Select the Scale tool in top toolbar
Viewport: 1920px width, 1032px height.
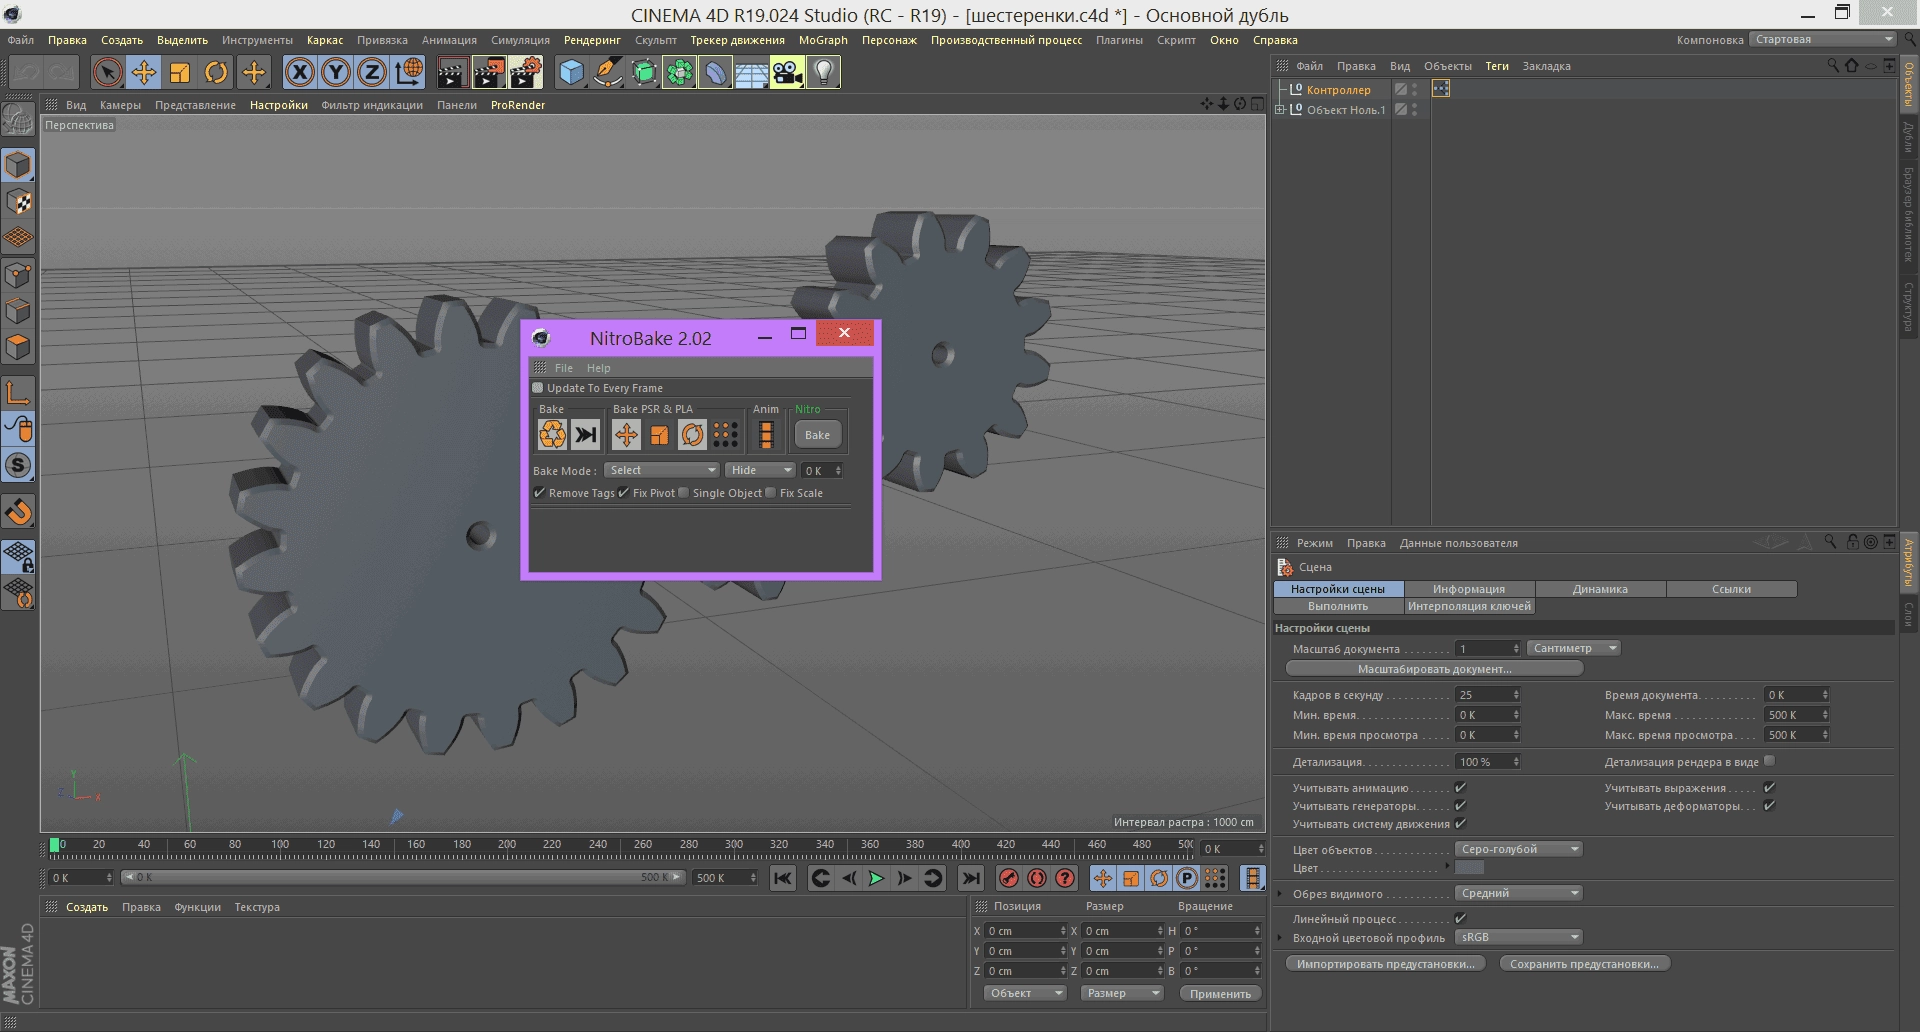pyautogui.click(x=180, y=72)
